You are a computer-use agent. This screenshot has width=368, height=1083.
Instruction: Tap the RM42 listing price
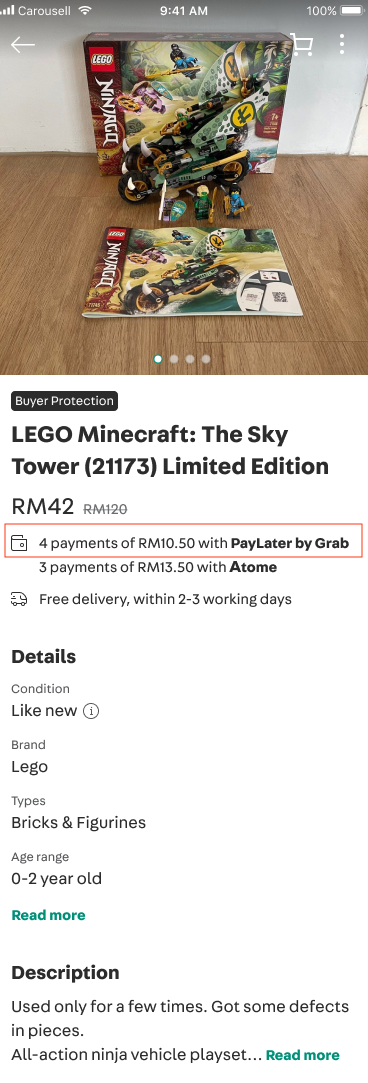[x=42, y=508]
